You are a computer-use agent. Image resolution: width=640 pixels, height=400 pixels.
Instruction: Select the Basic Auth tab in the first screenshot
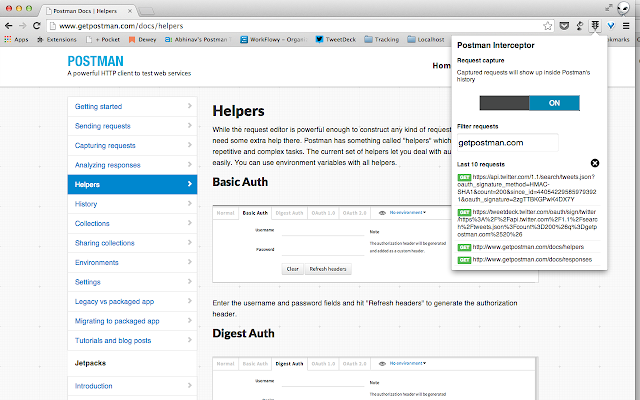pyautogui.click(x=255, y=213)
